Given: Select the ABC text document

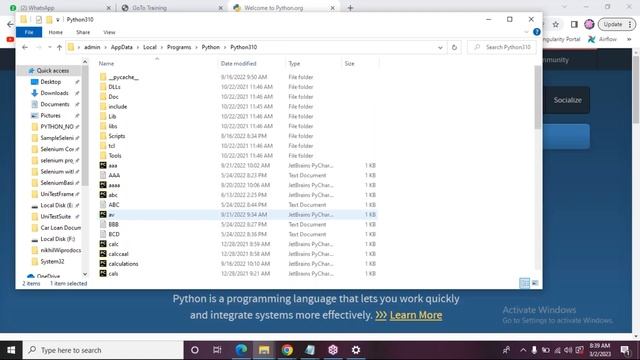Looking at the screenshot, I should [x=113, y=204].
